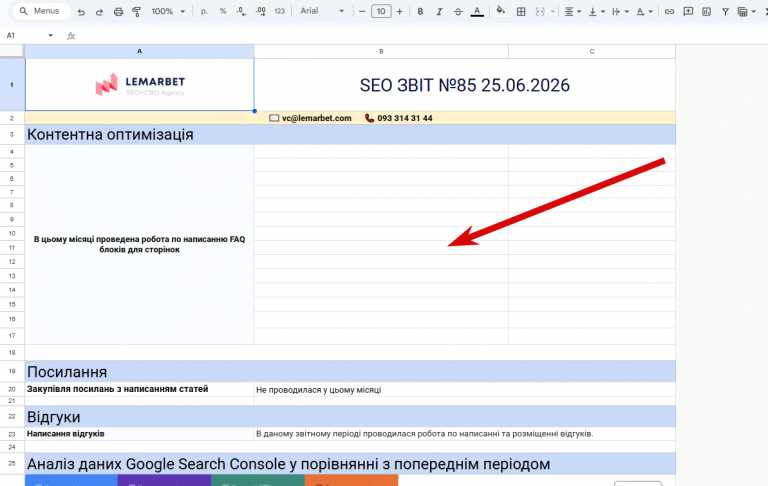Select 'Закупівля посилань з написанням статей' cell
Viewport: 768px width, 486px height.
pyautogui.click(x=140, y=389)
